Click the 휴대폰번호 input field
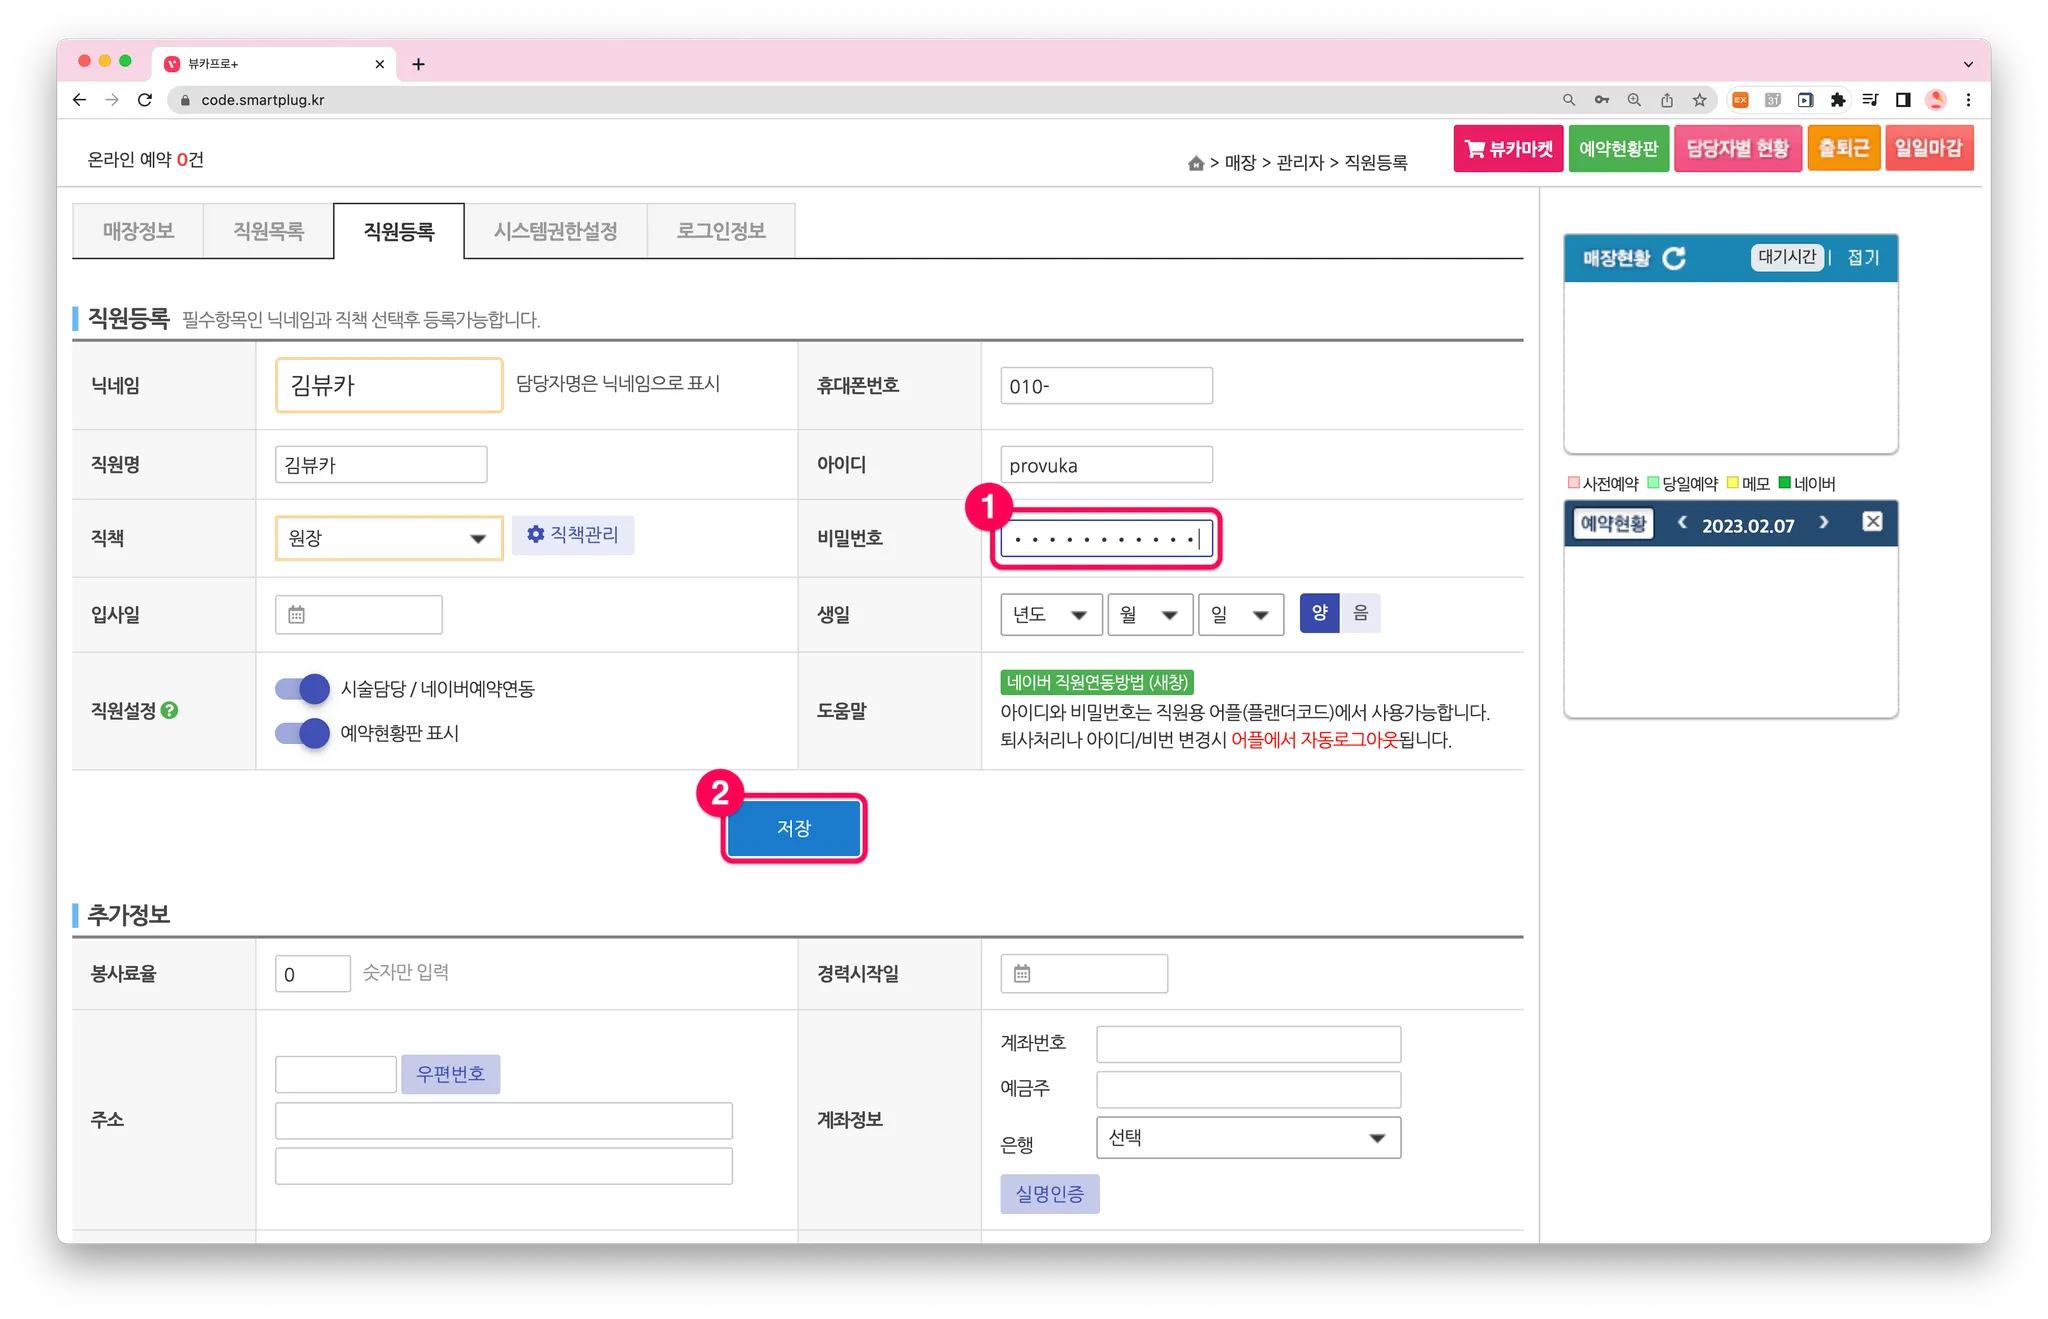The width and height of the screenshot is (2048, 1319). (x=1106, y=386)
